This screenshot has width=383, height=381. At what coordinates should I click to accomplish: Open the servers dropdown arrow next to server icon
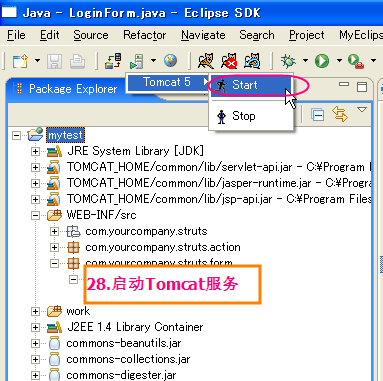pos(153,60)
